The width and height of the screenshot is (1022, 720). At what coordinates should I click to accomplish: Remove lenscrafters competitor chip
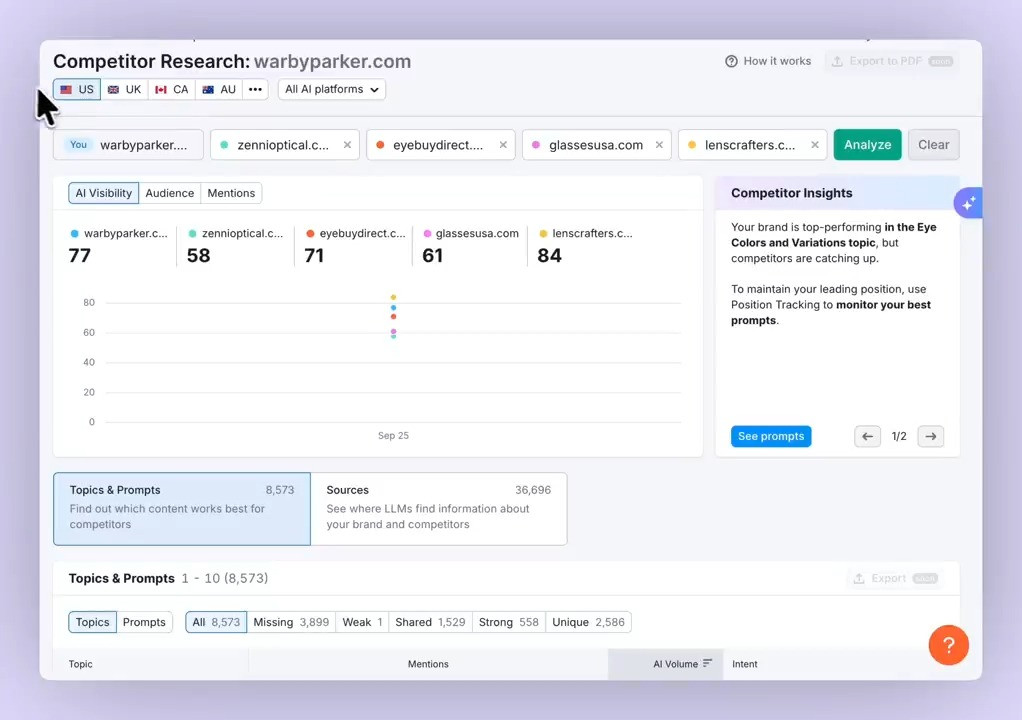point(815,145)
